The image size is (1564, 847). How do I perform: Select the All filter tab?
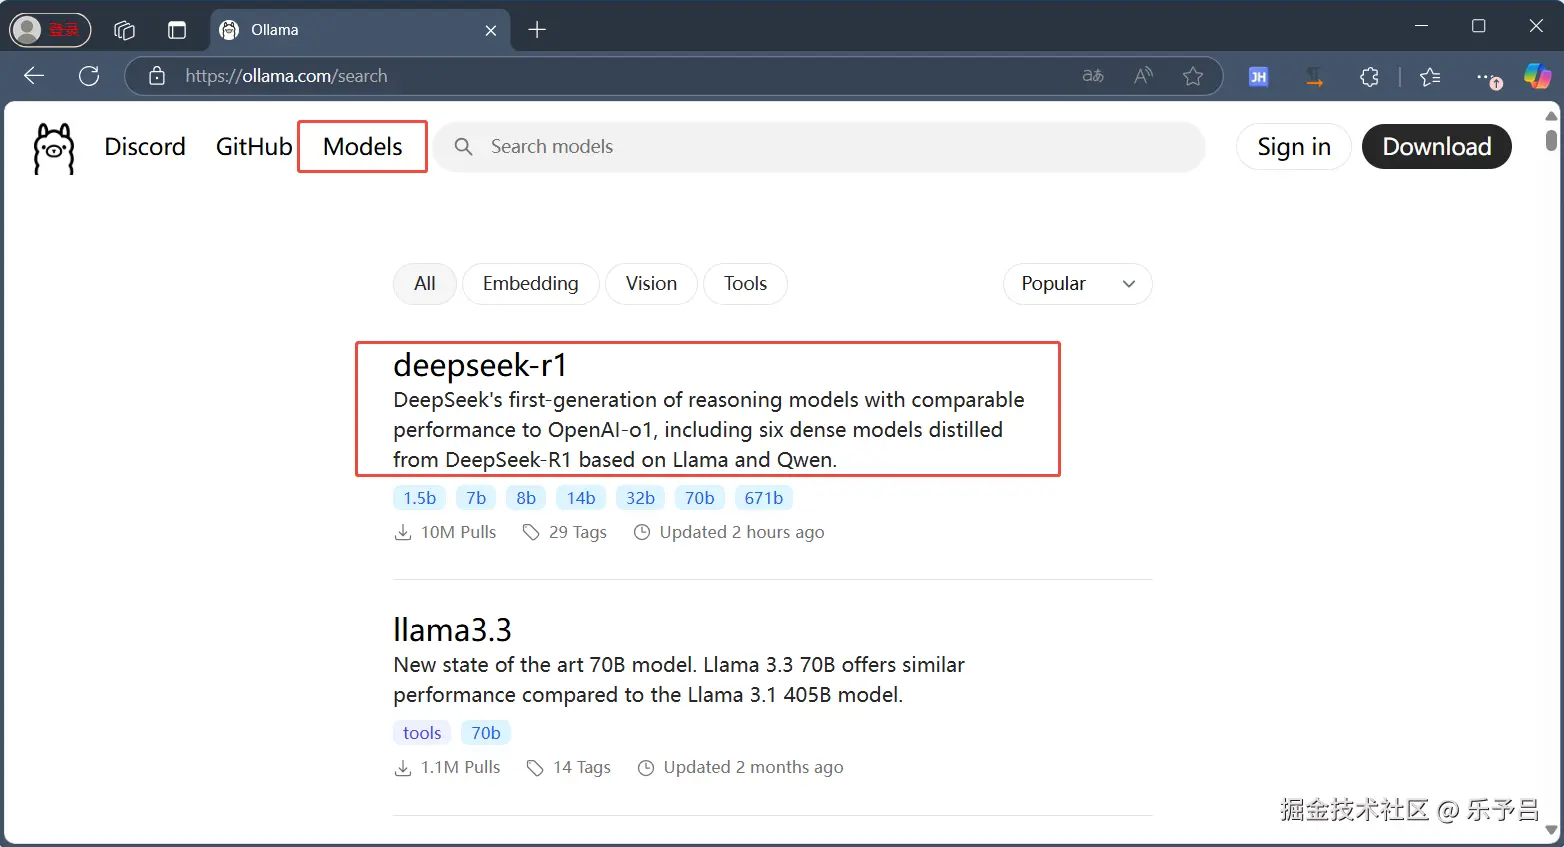[425, 284]
